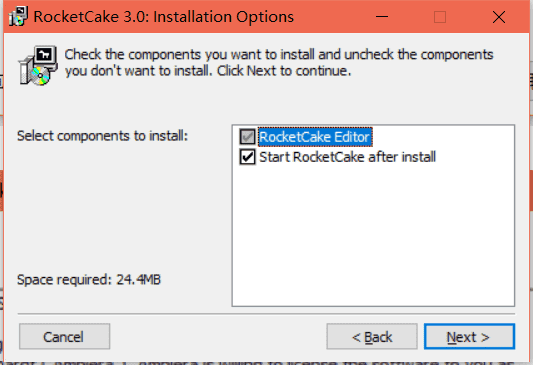Close the RocketCake installer window
The height and width of the screenshot is (365, 533).
click(x=499, y=17)
